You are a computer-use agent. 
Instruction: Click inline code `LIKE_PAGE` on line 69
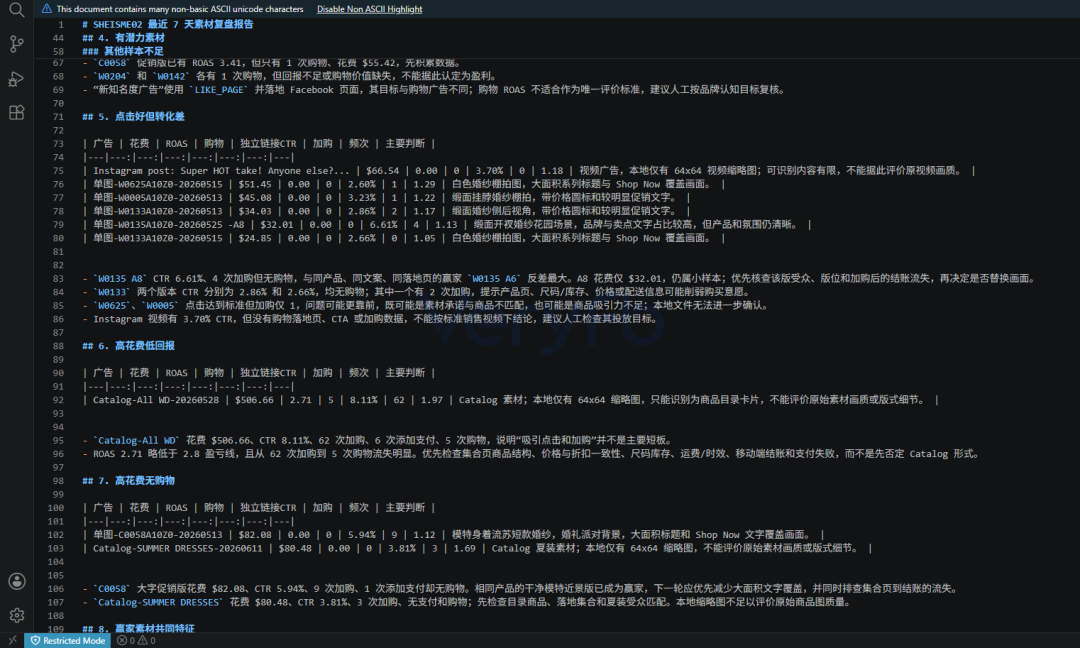coord(219,90)
